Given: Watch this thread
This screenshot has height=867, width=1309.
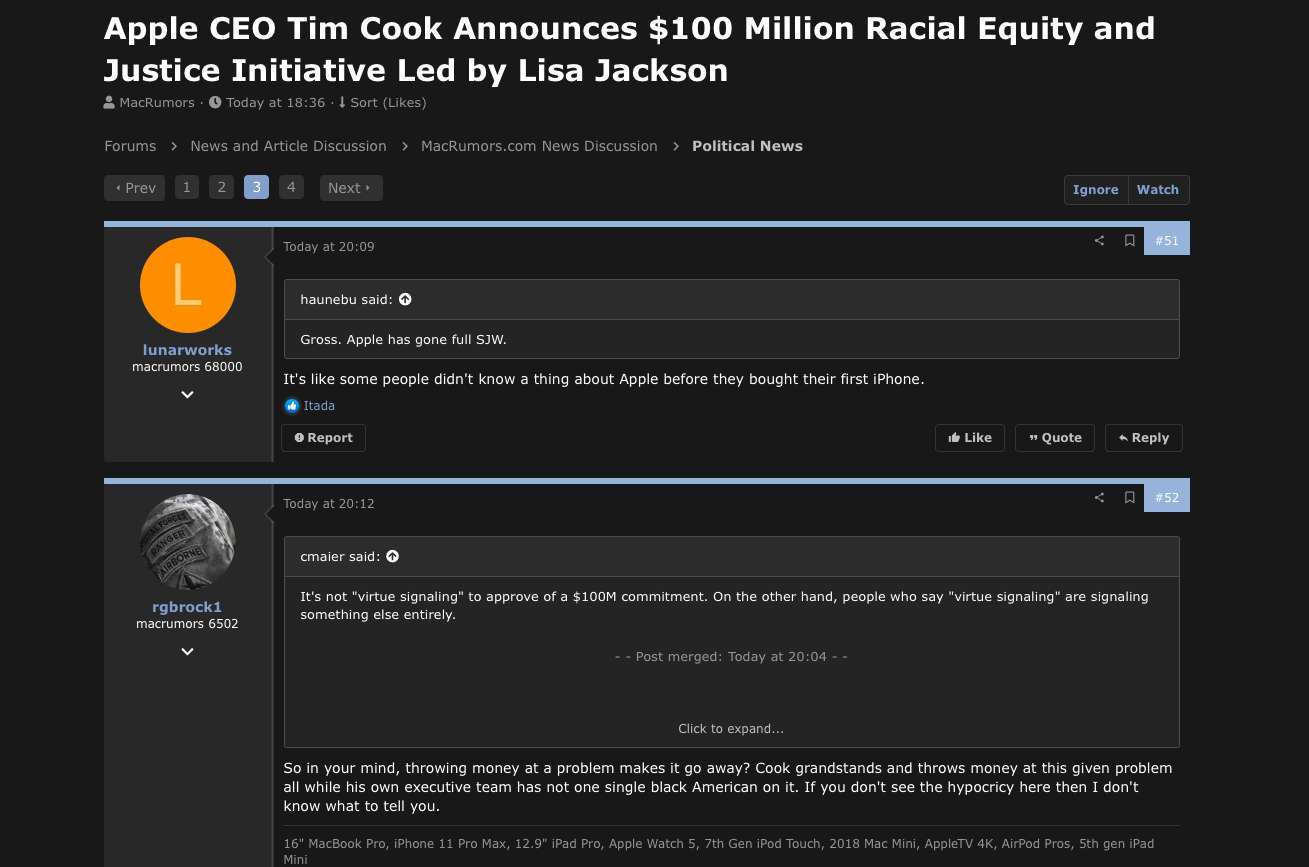Looking at the screenshot, I should (1158, 190).
